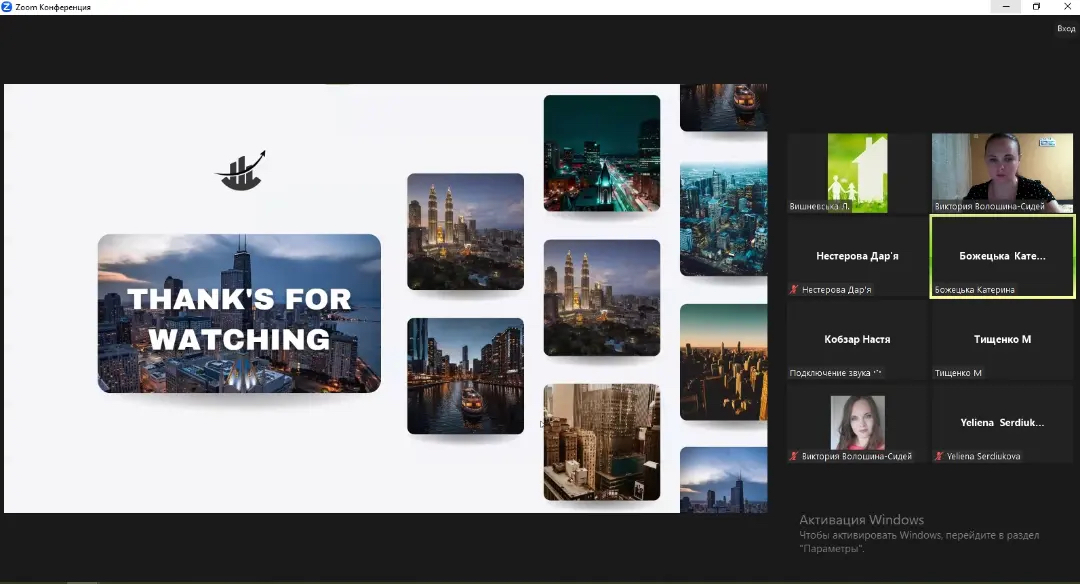
Task: Click the "Подключение звука" audio connecting label
Action: 836,373
